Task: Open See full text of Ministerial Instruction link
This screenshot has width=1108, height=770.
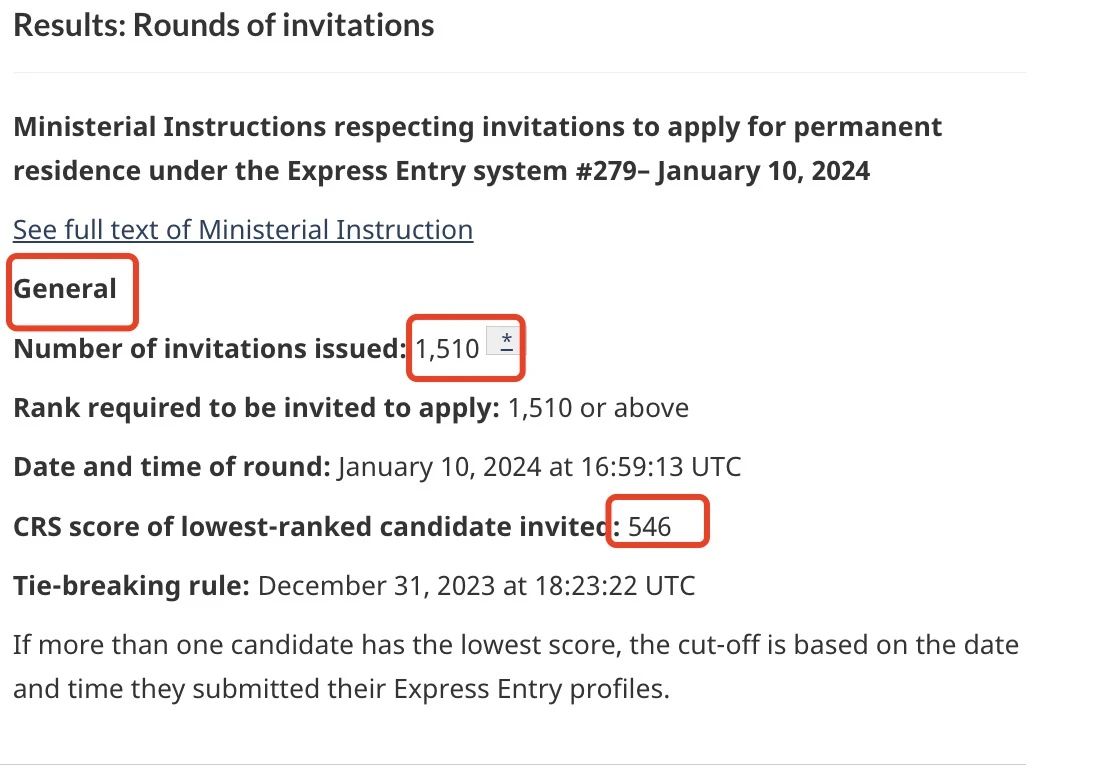Action: point(242,230)
